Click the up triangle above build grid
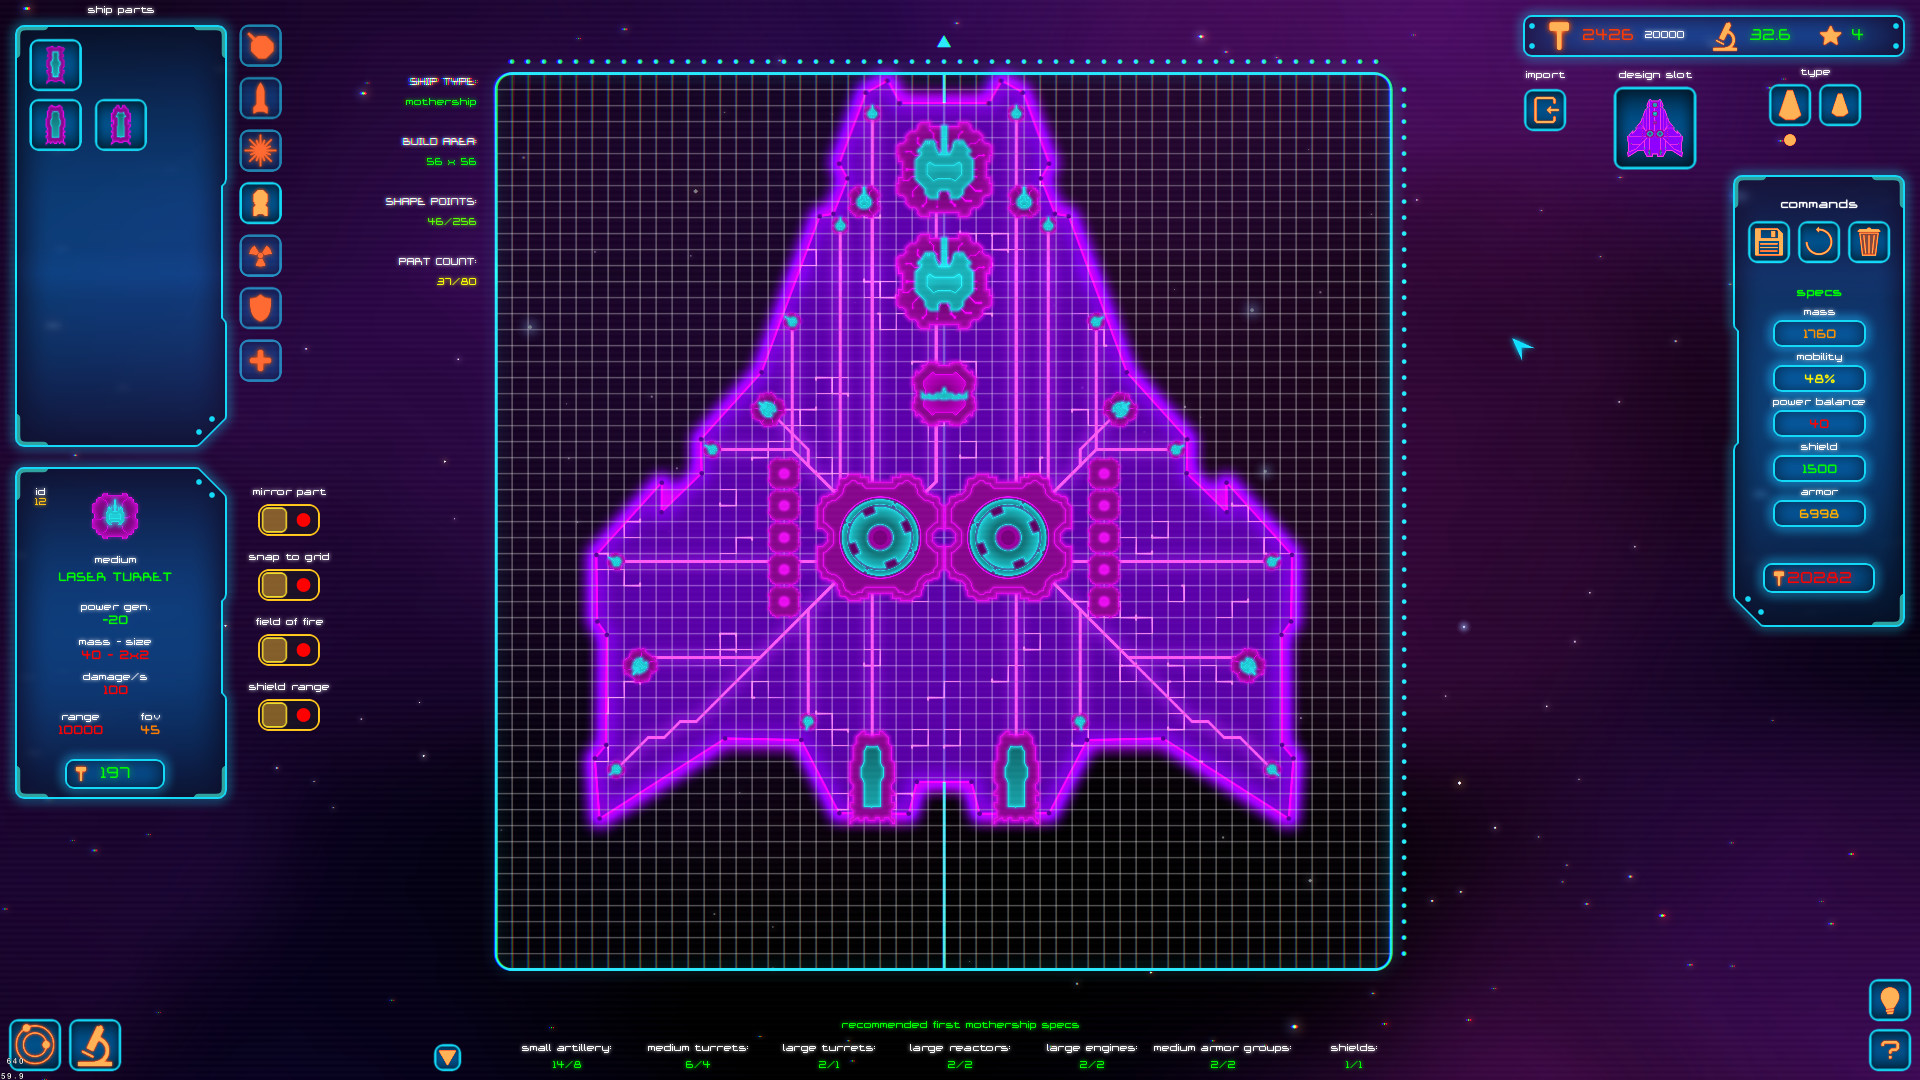The width and height of the screenshot is (1920, 1080). tap(943, 42)
